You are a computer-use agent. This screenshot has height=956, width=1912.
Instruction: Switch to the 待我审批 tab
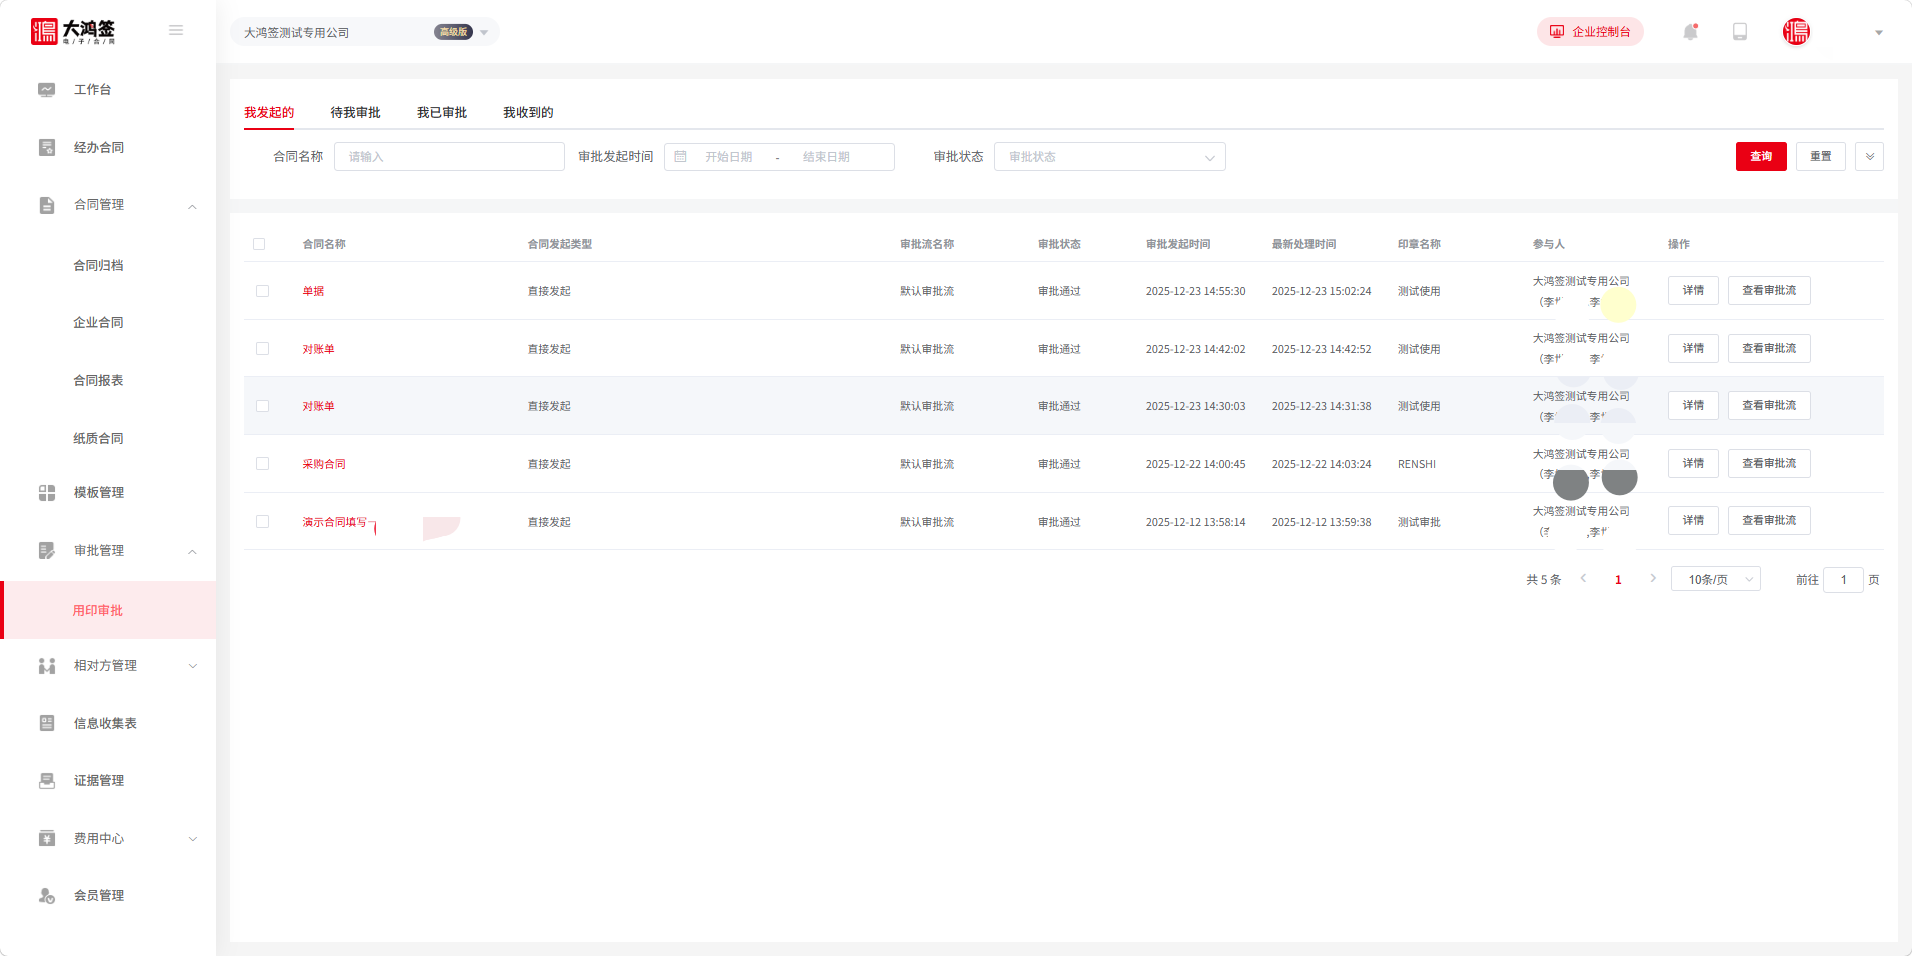coord(355,113)
